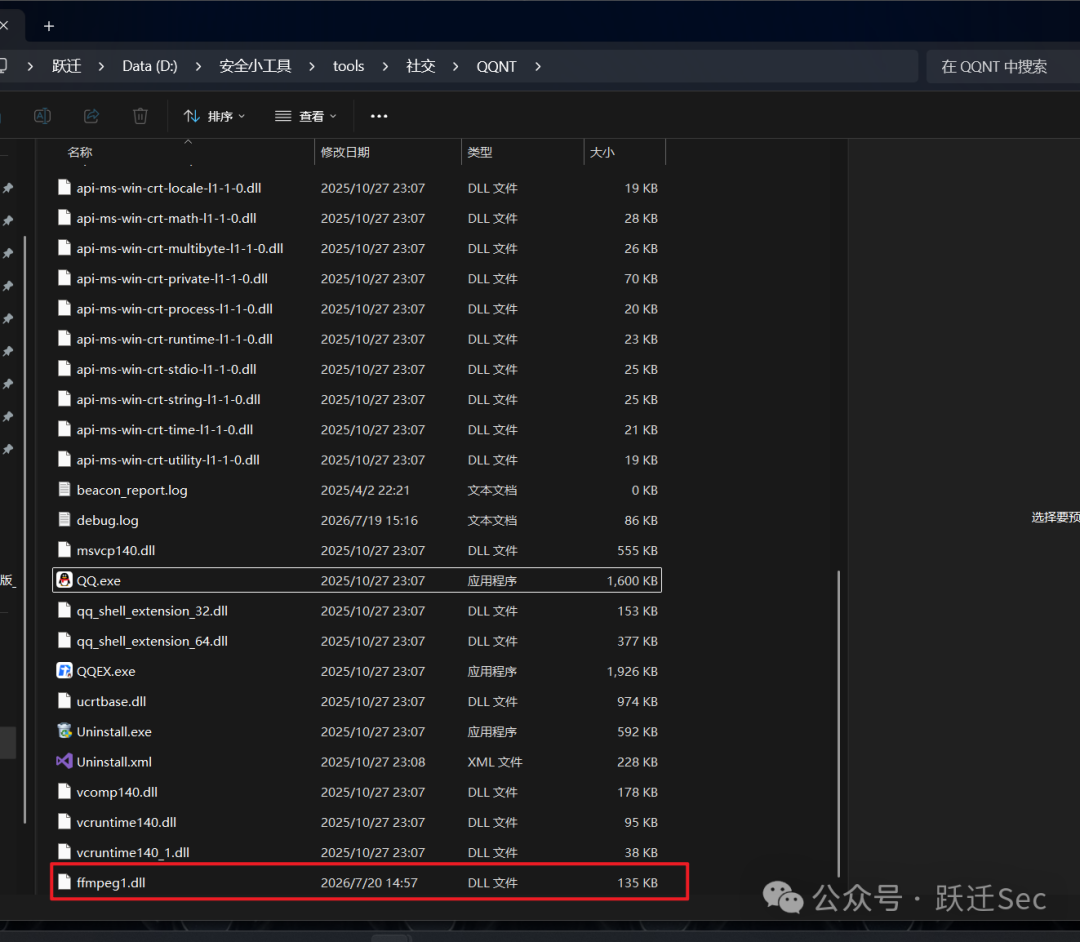The width and height of the screenshot is (1080, 942).
Task: Select the QQ.exe penguin icon
Action: click(64, 580)
